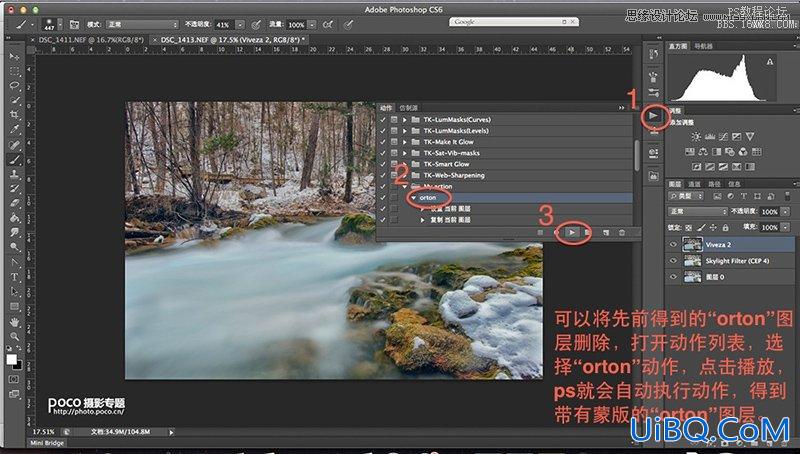Play the selected orton action
The width and height of the screenshot is (800, 454).
[572, 233]
